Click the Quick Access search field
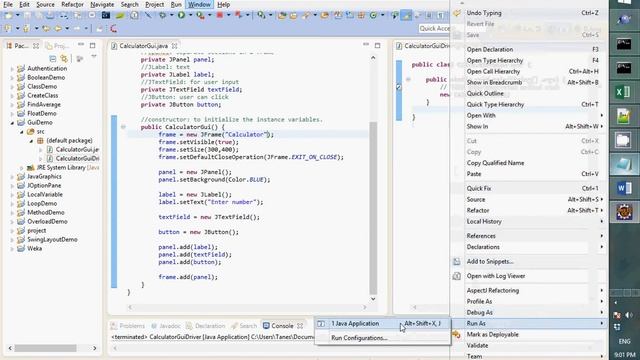 [x=434, y=29]
